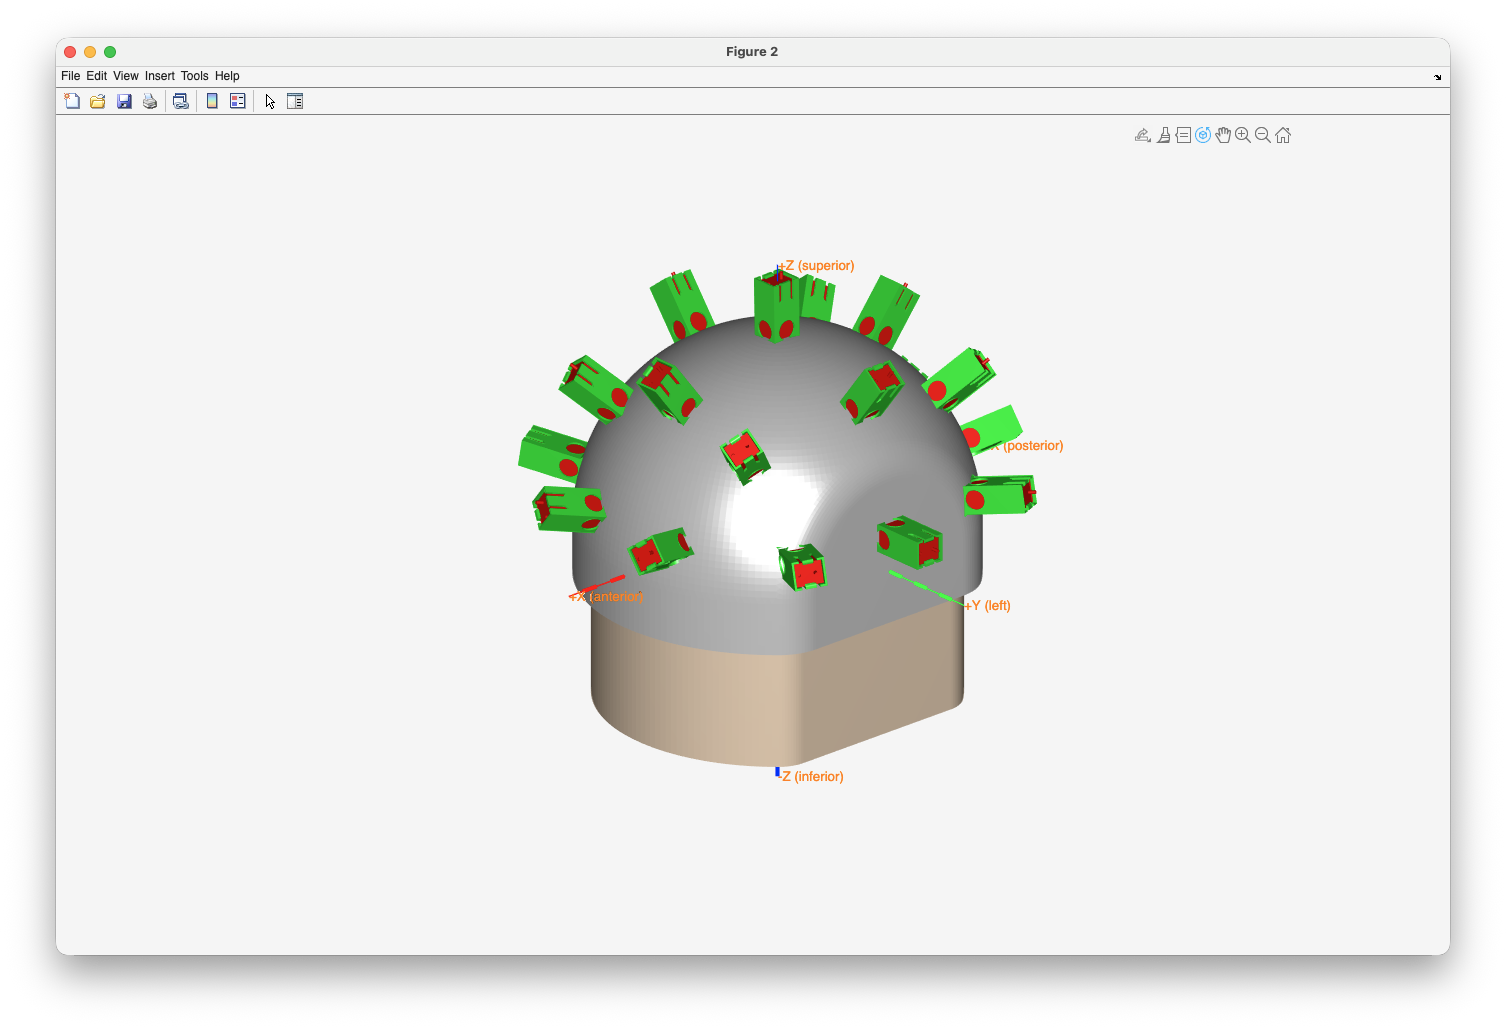
Task: Open the File menu
Action: pos(70,76)
